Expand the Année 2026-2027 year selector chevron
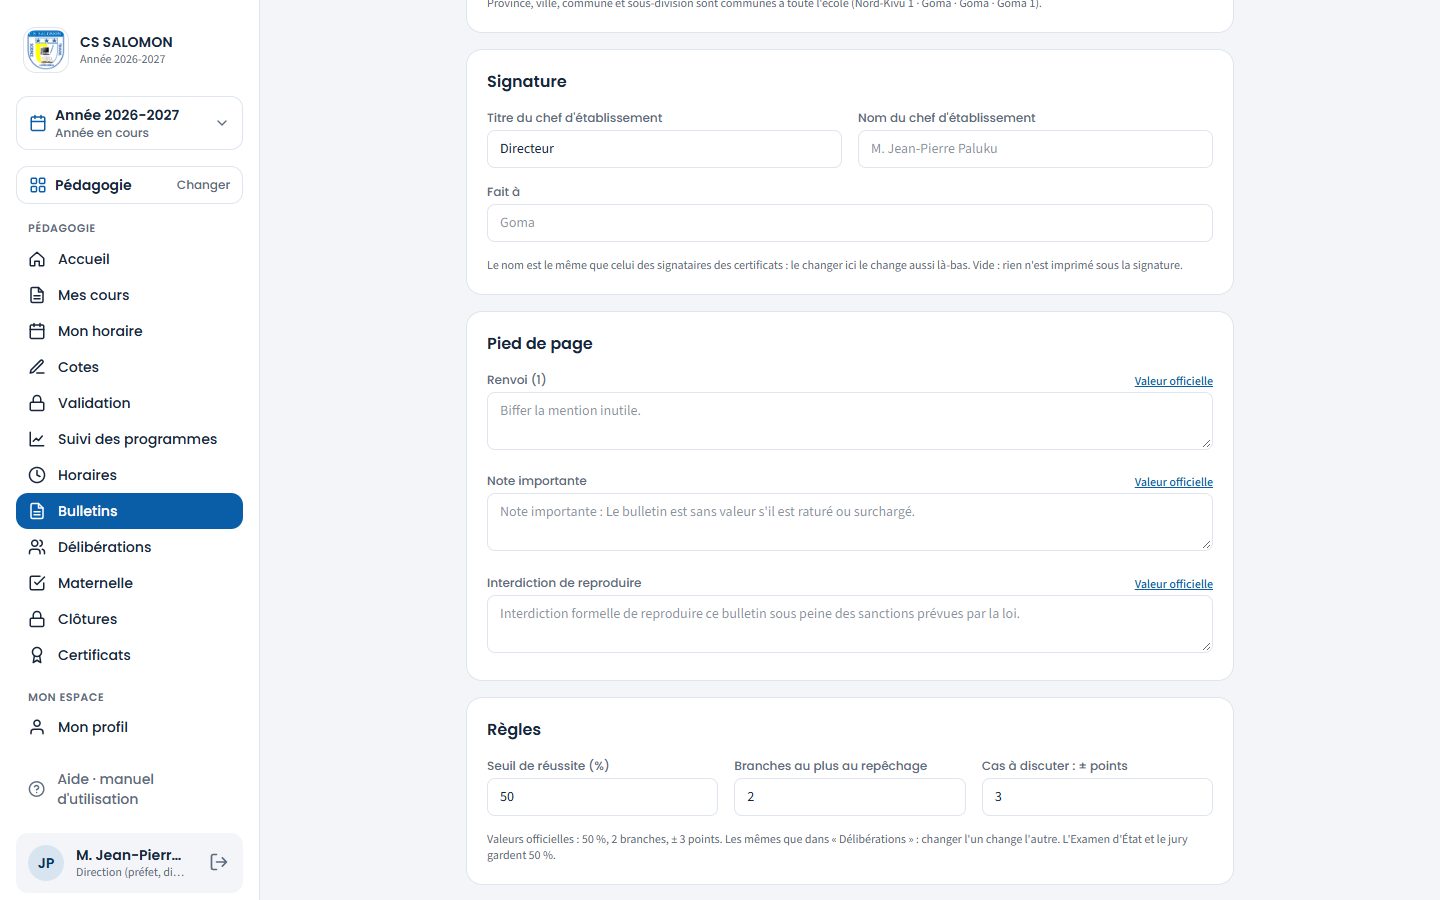 pyautogui.click(x=222, y=123)
